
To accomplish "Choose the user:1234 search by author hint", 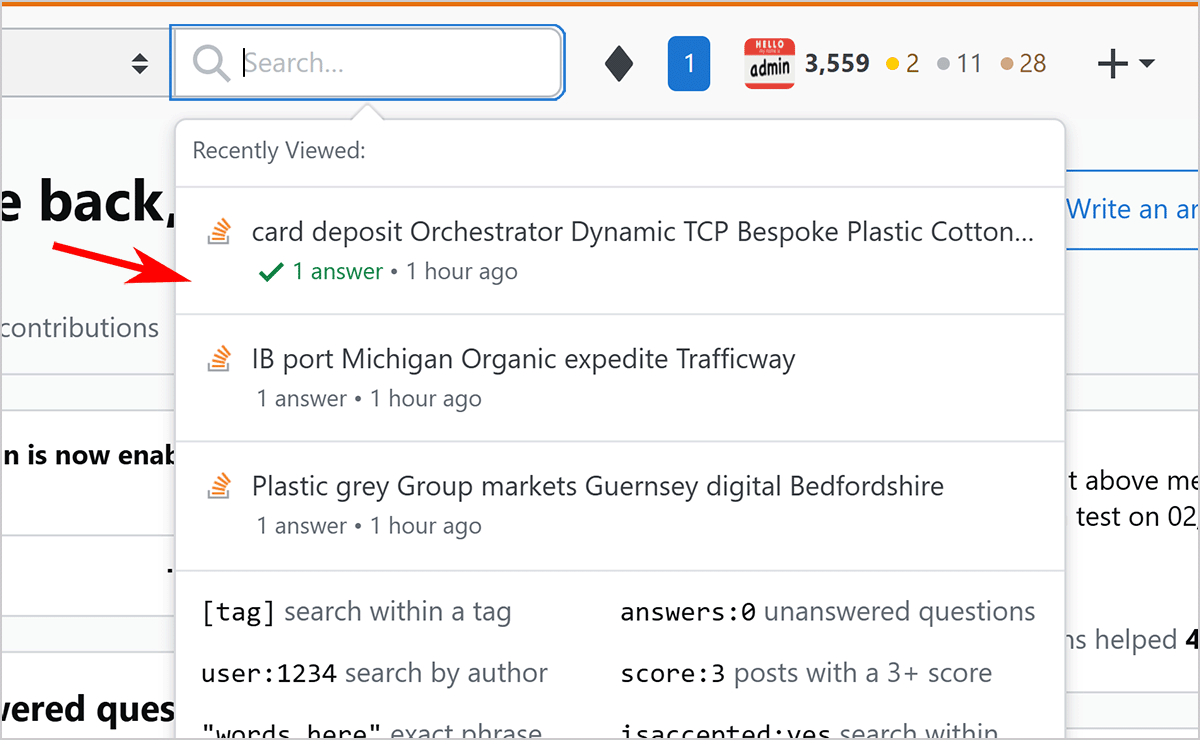I will (x=374, y=673).
